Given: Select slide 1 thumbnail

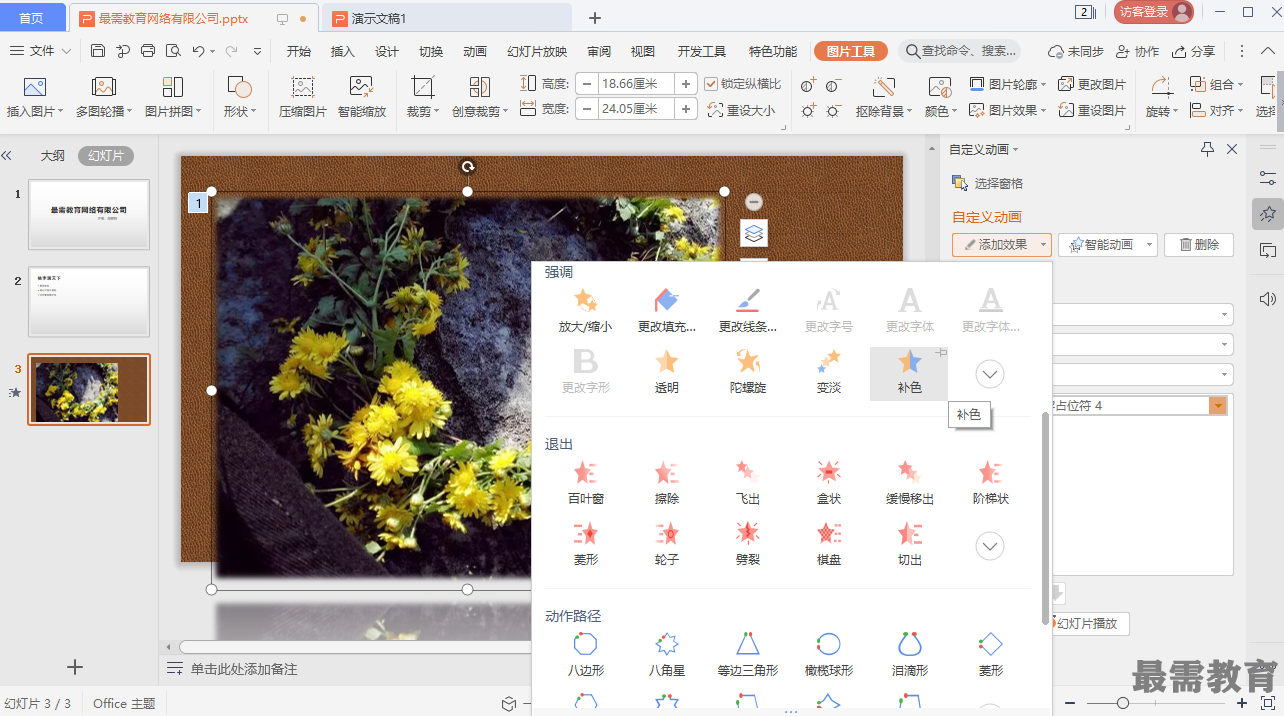Looking at the screenshot, I should tap(89, 215).
